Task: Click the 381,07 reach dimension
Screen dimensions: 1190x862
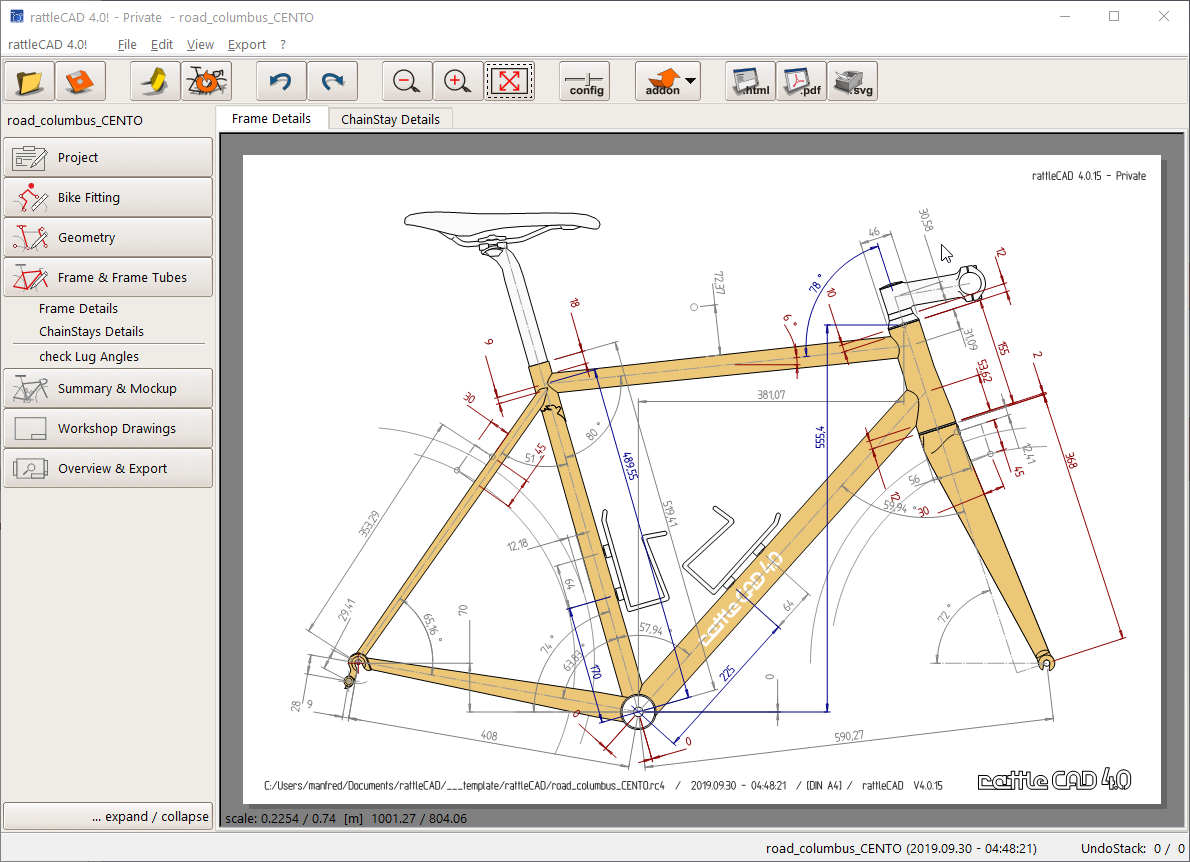Action: [771, 395]
